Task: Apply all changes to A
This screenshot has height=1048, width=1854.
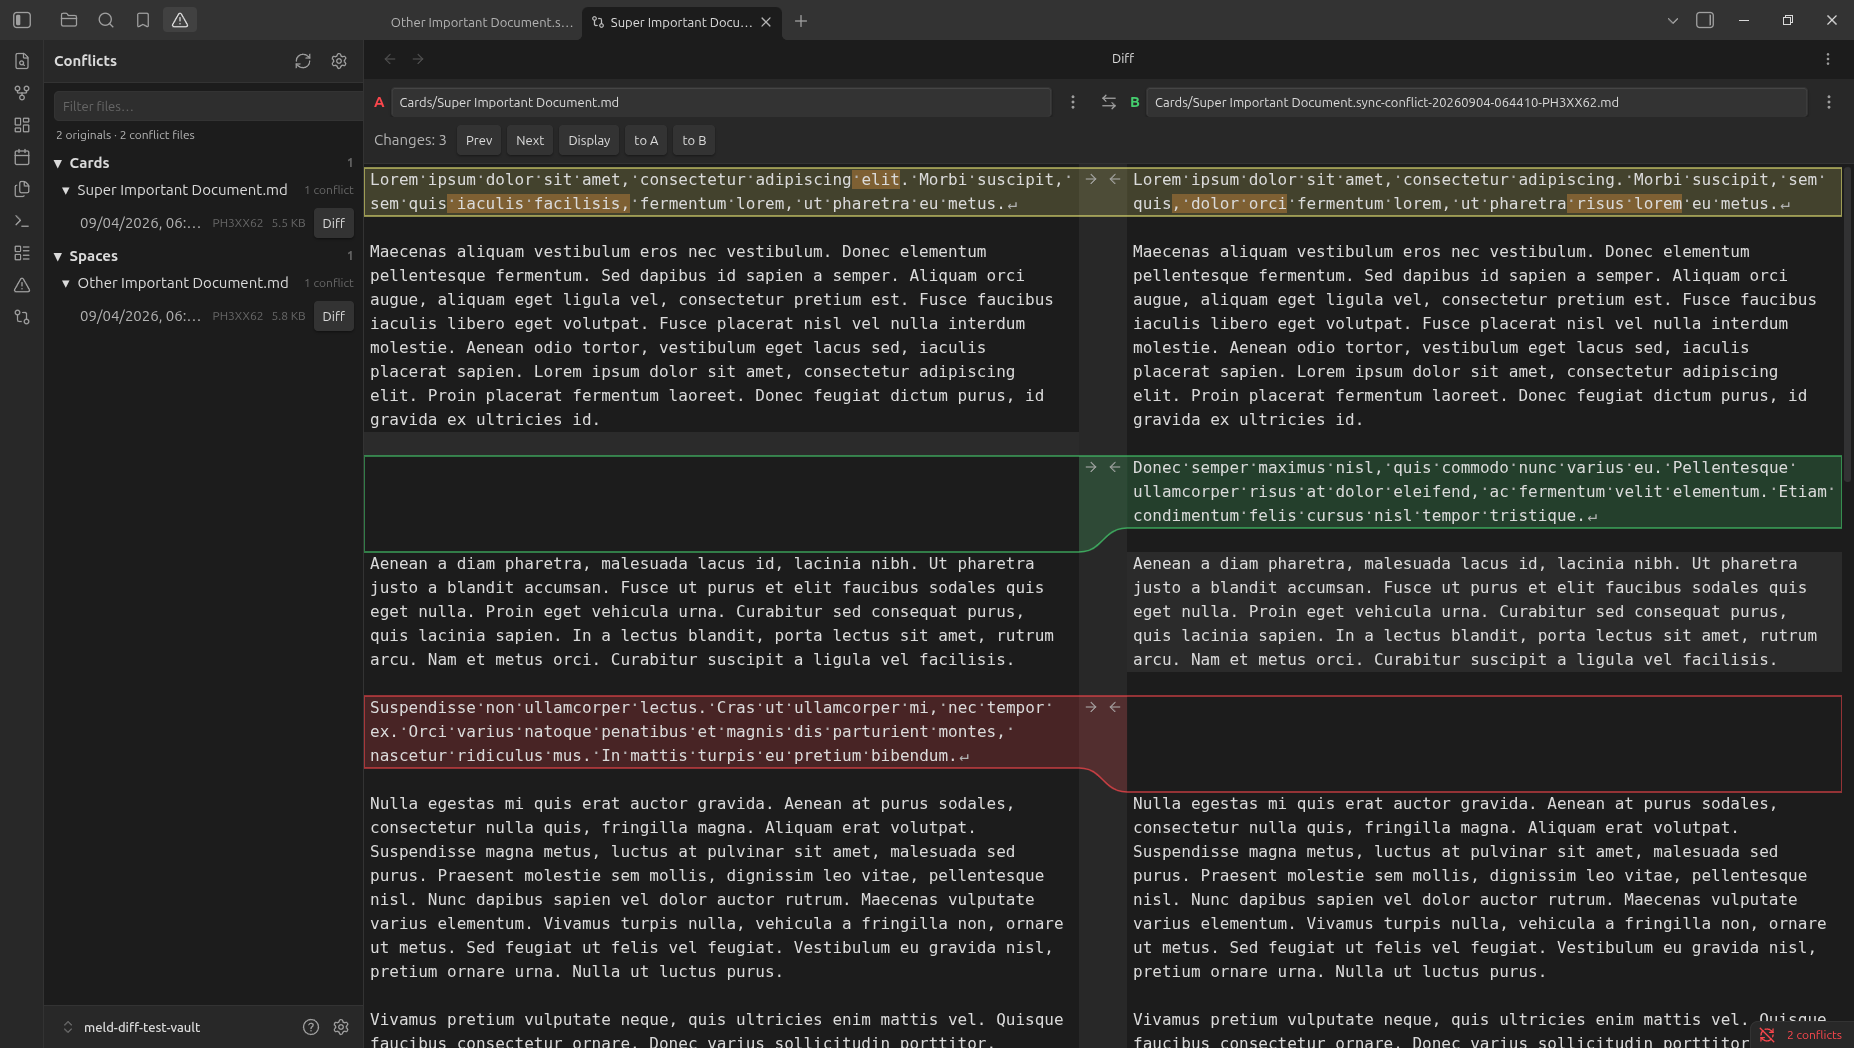Action: click(x=646, y=140)
